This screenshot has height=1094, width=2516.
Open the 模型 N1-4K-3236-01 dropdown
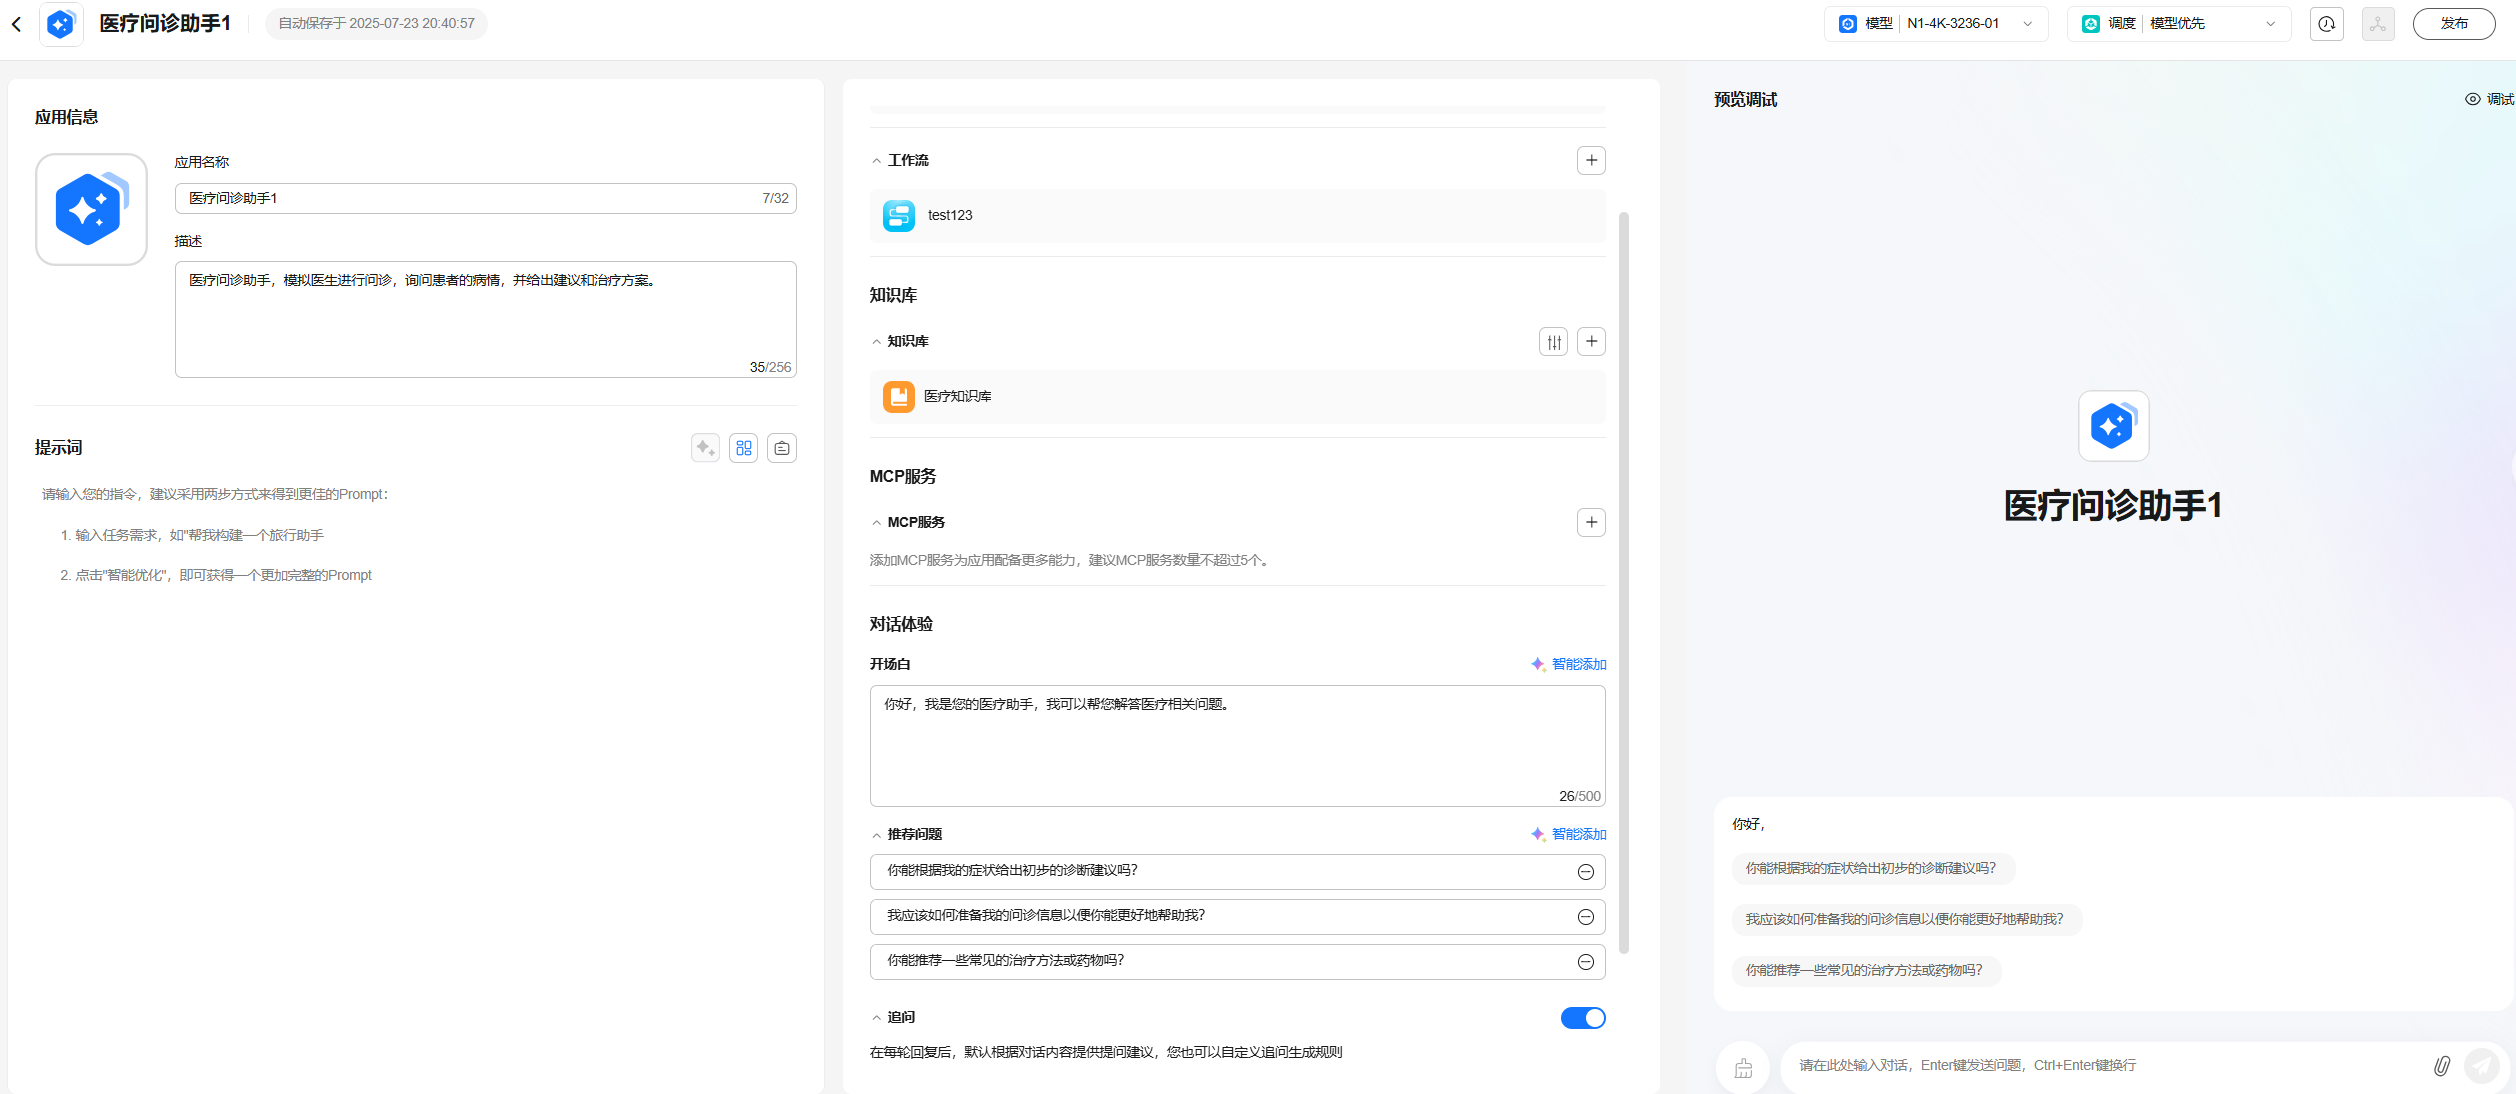(1935, 24)
